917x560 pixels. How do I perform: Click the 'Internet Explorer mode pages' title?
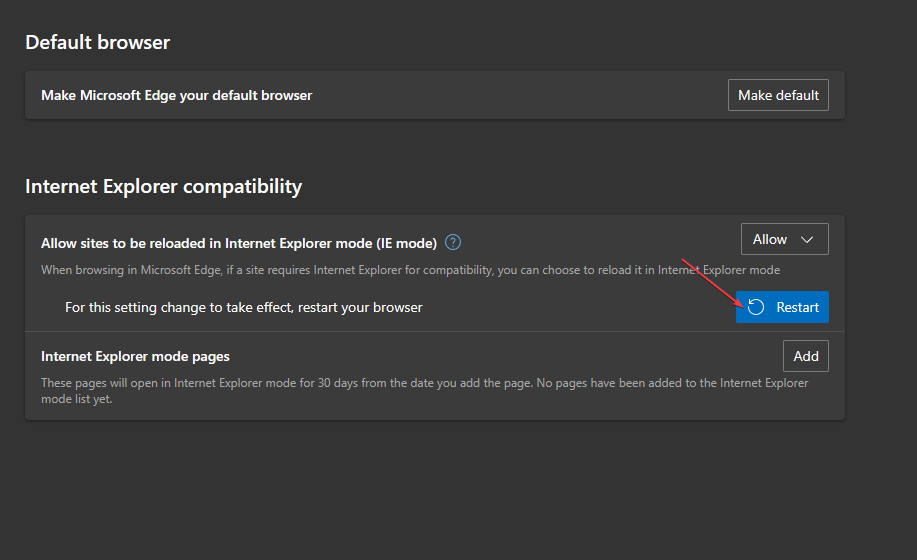(x=135, y=356)
